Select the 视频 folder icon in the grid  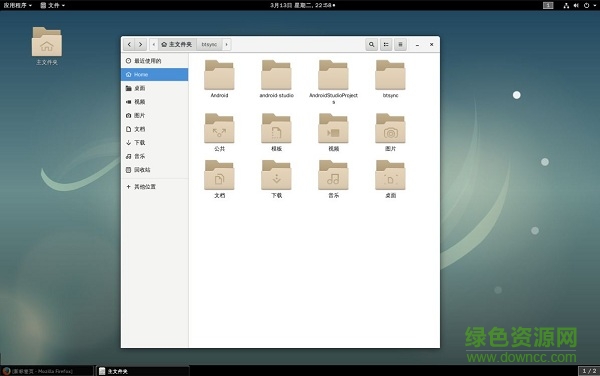333,128
